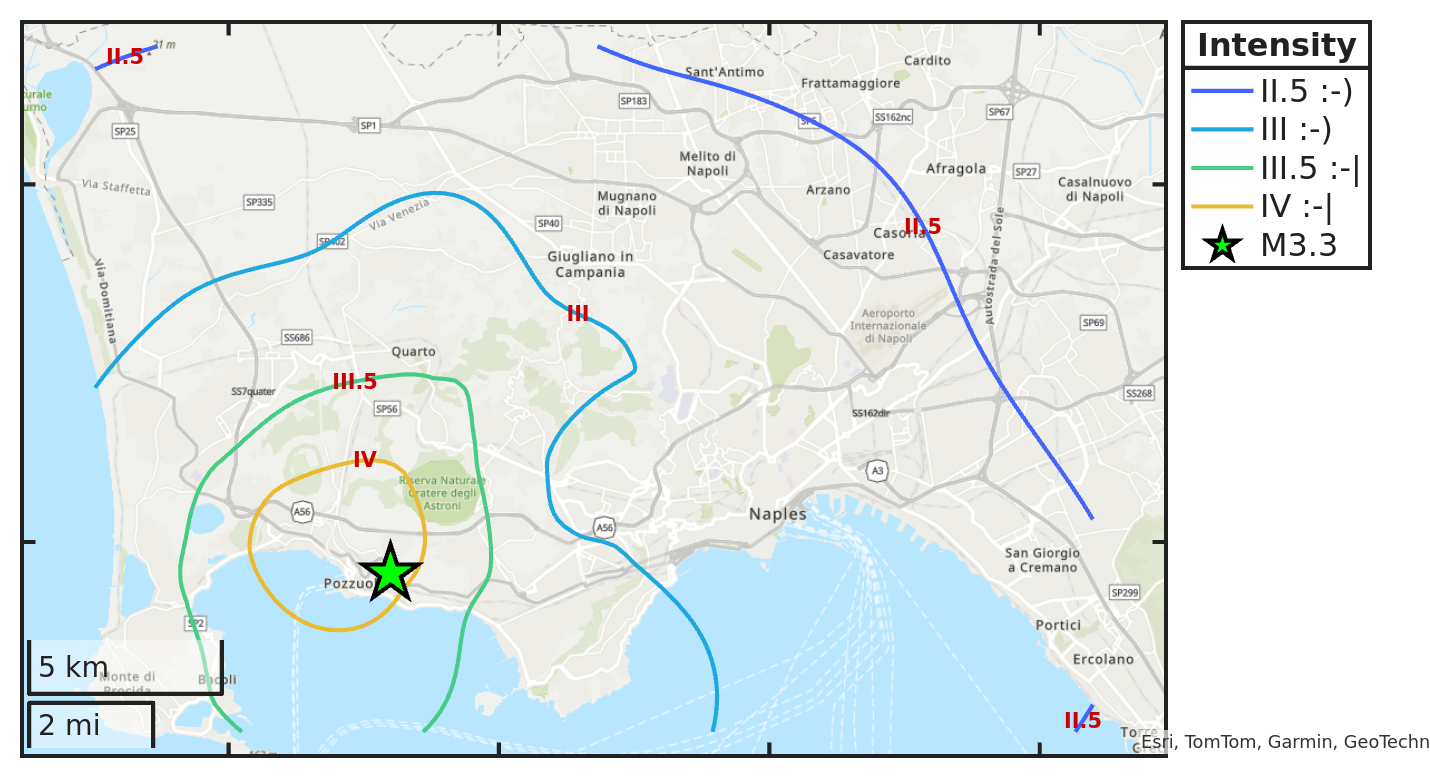Click the M3.3 star icon in the legend
This screenshot has width=1430, height=778.
1222,245
